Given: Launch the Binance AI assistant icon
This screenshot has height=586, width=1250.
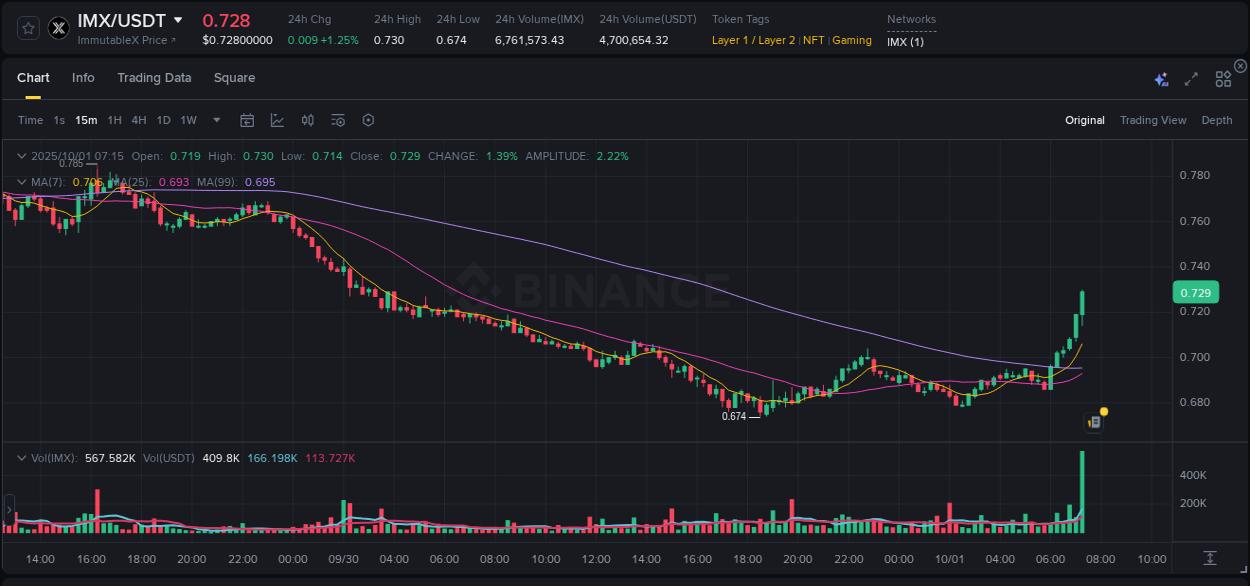Looking at the screenshot, I should 1160,79.
